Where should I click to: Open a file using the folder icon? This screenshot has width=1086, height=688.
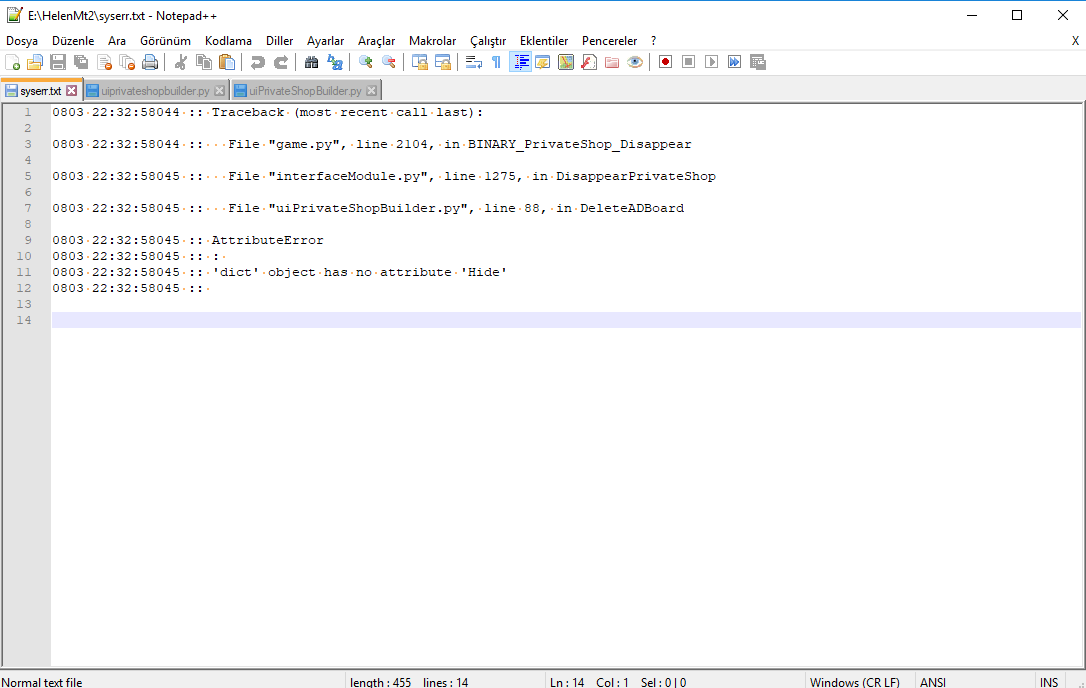click(35, 62)
